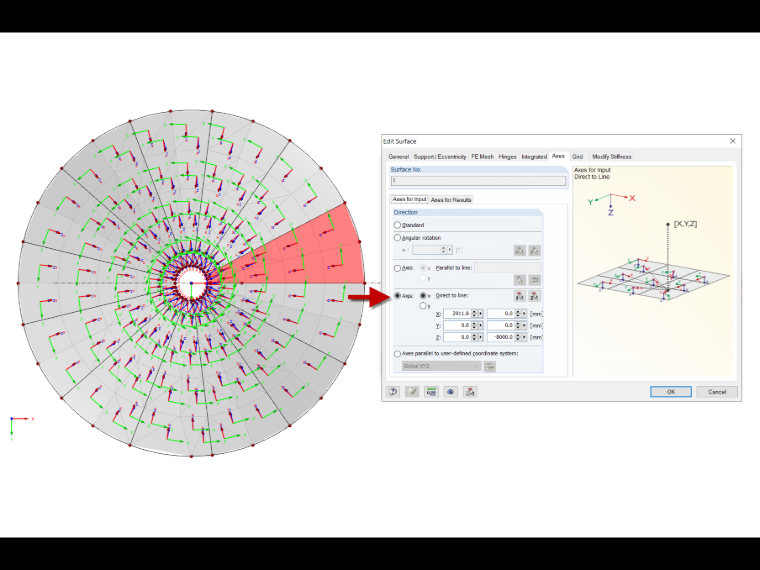The height and width of the screenshot is (570, 760).
Task: Click the first X coordinate field 2911.8
Action: [457, 314]
